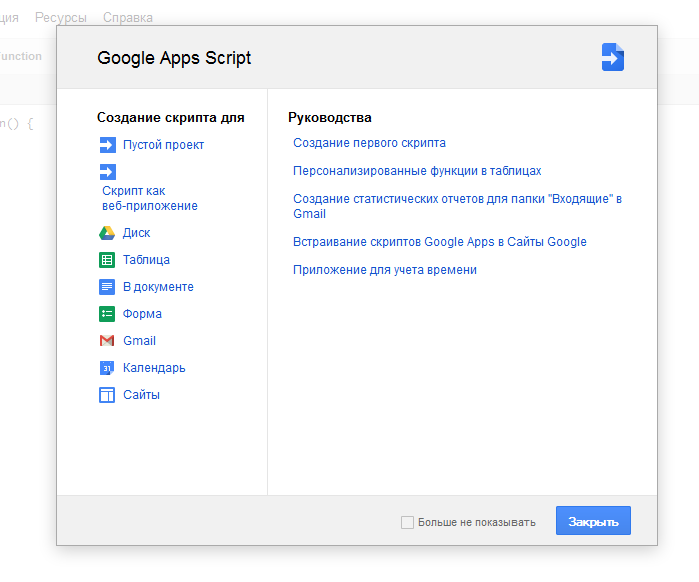Click the Закрыть button
Screen dimensions: 699x582
click(593, 521)
